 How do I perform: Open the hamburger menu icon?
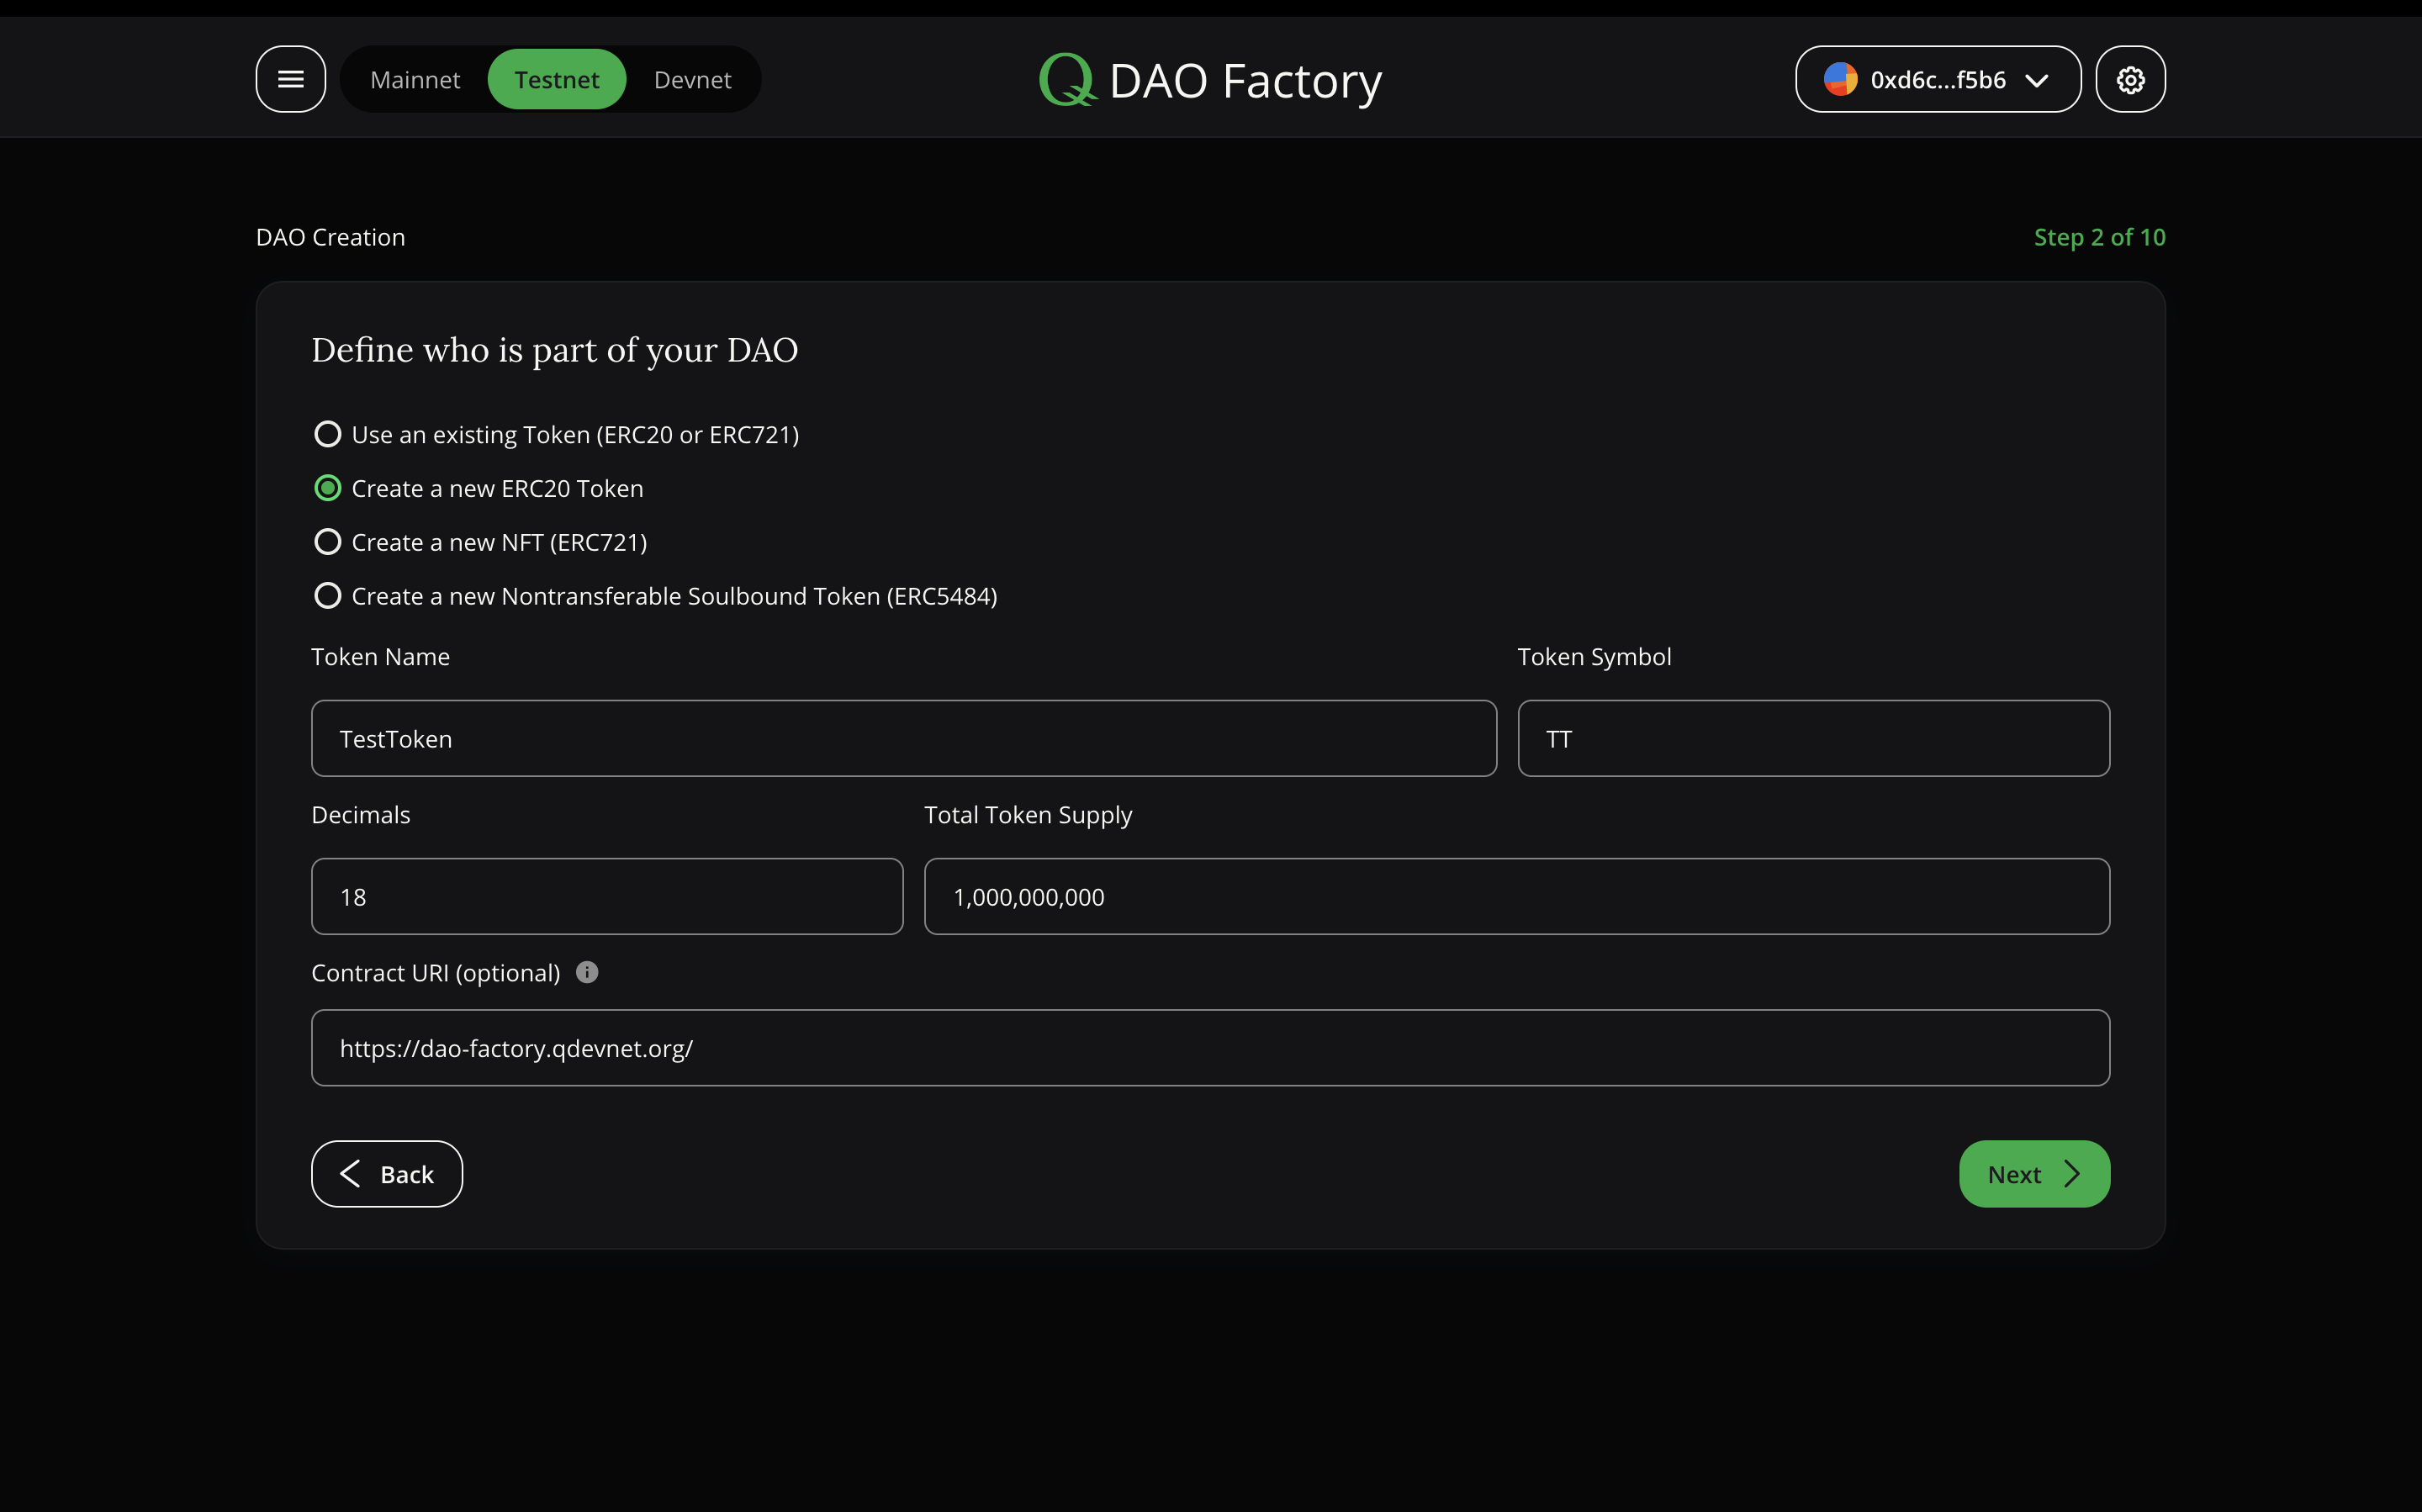[x=291, y=78]
